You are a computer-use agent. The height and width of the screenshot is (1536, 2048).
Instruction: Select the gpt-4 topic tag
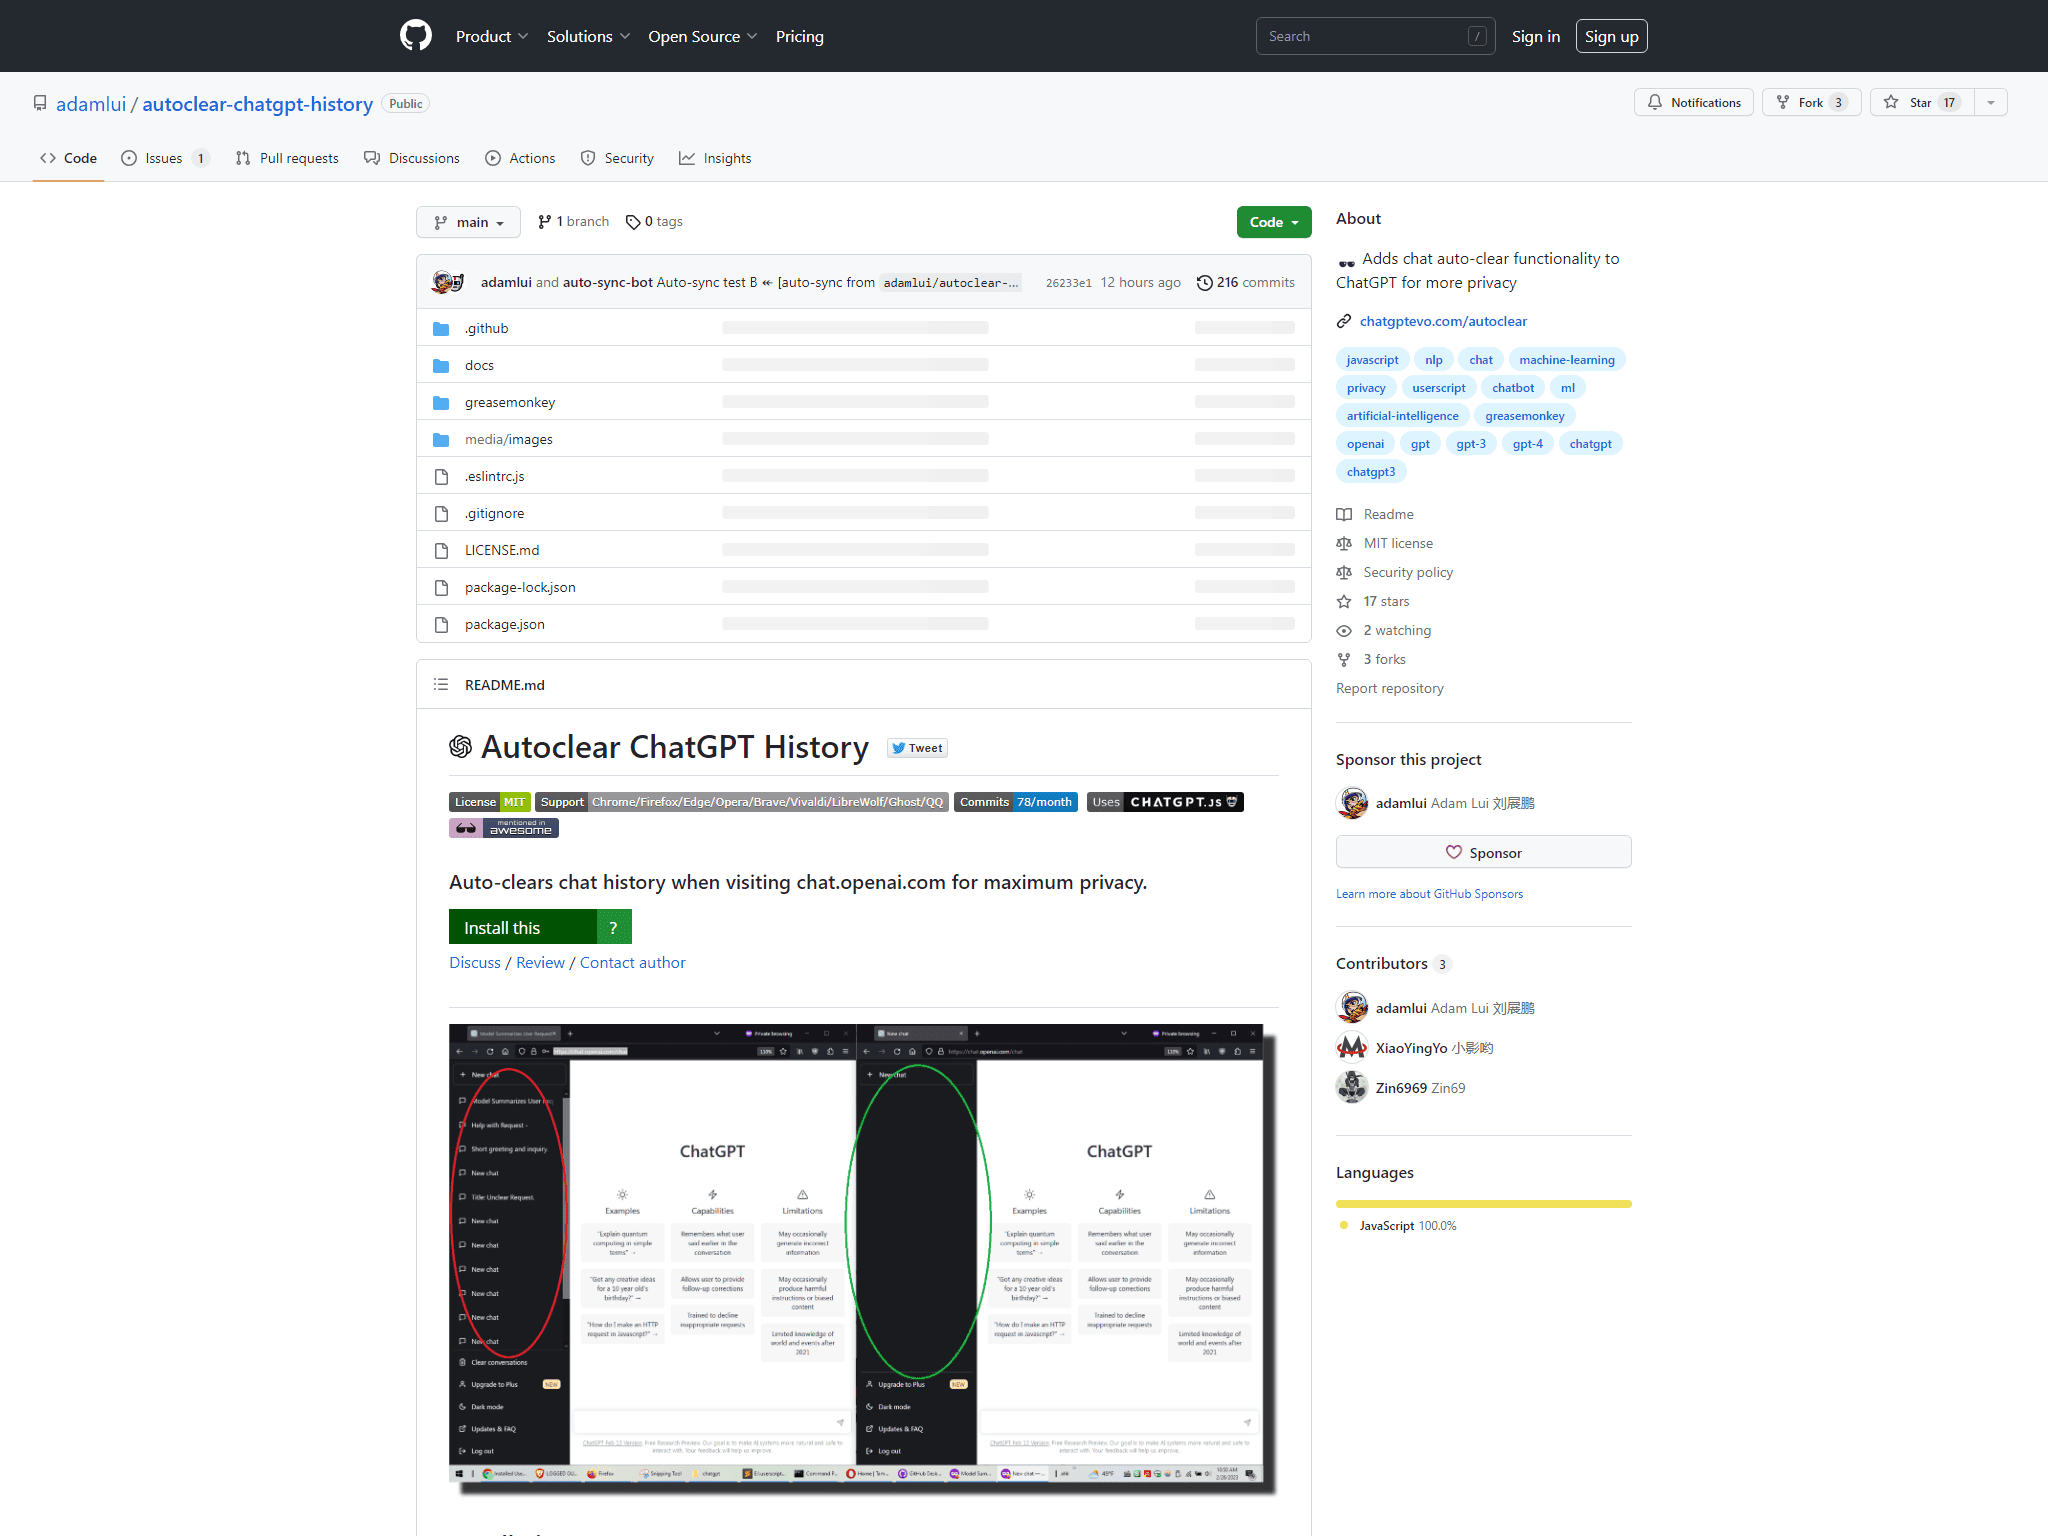(x=1527, y=444)
